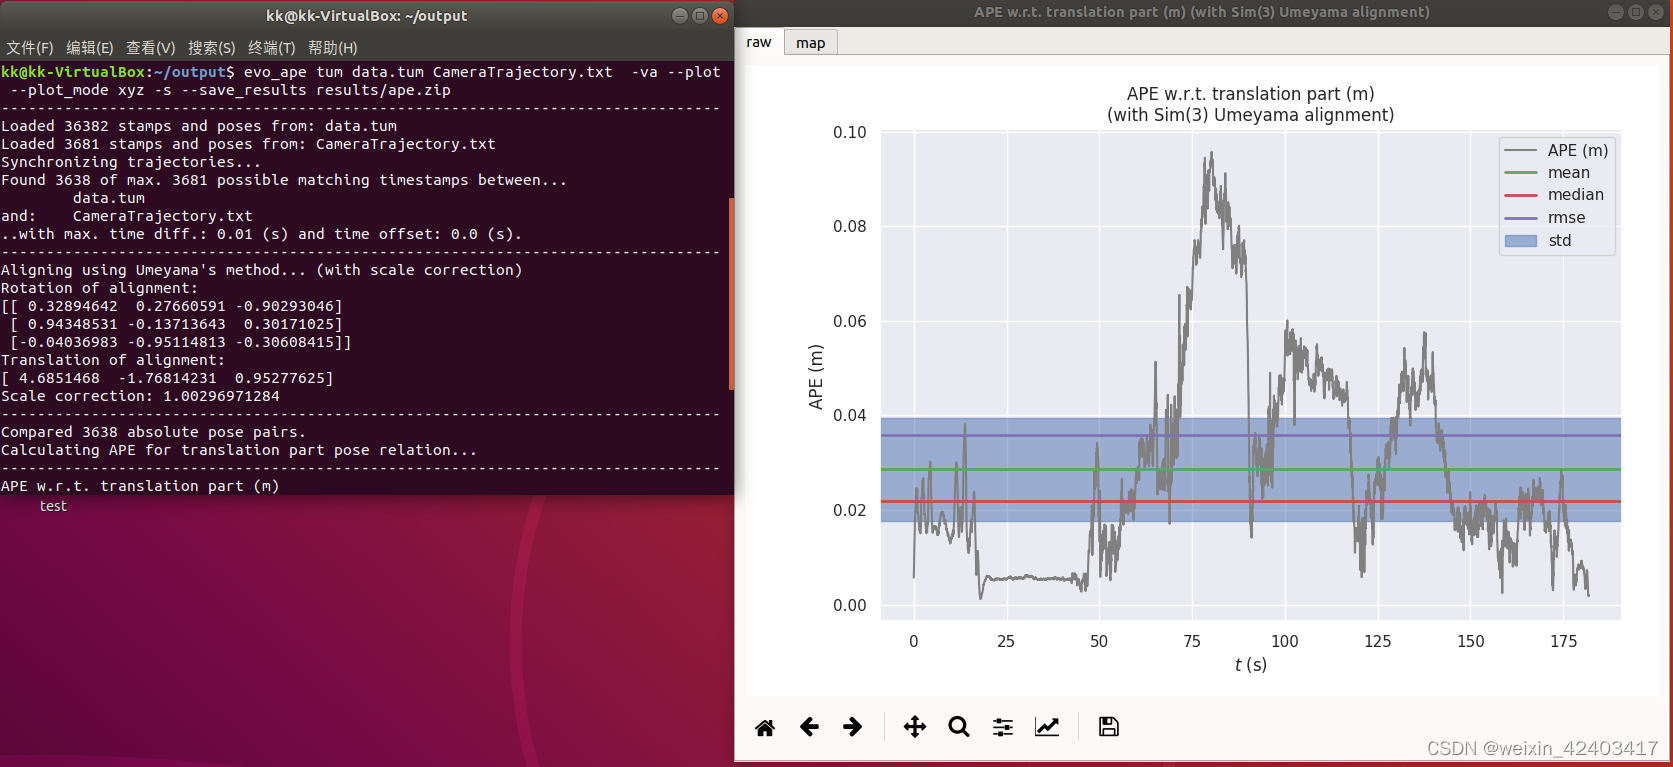Open the 搜索(S) terminal menu
This screenshot has height=767, width=1673.
(x=212, y=48)
